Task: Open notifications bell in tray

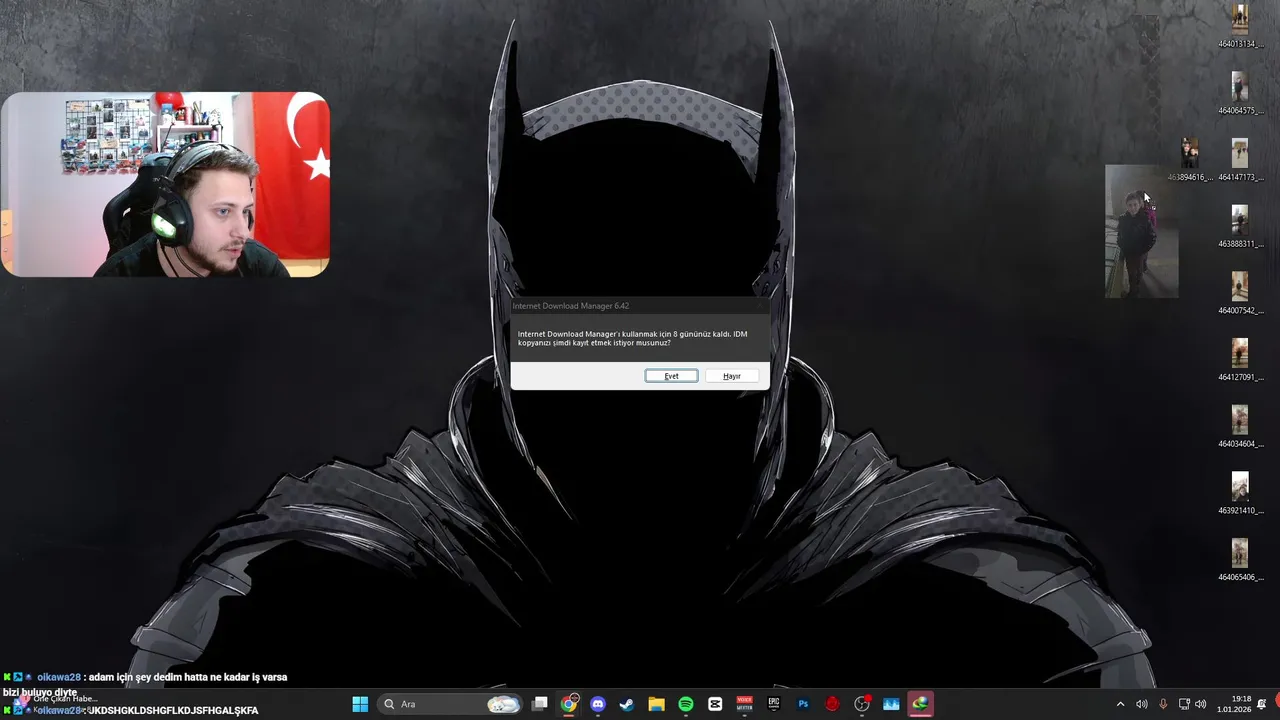Action: click(1262, 704)
